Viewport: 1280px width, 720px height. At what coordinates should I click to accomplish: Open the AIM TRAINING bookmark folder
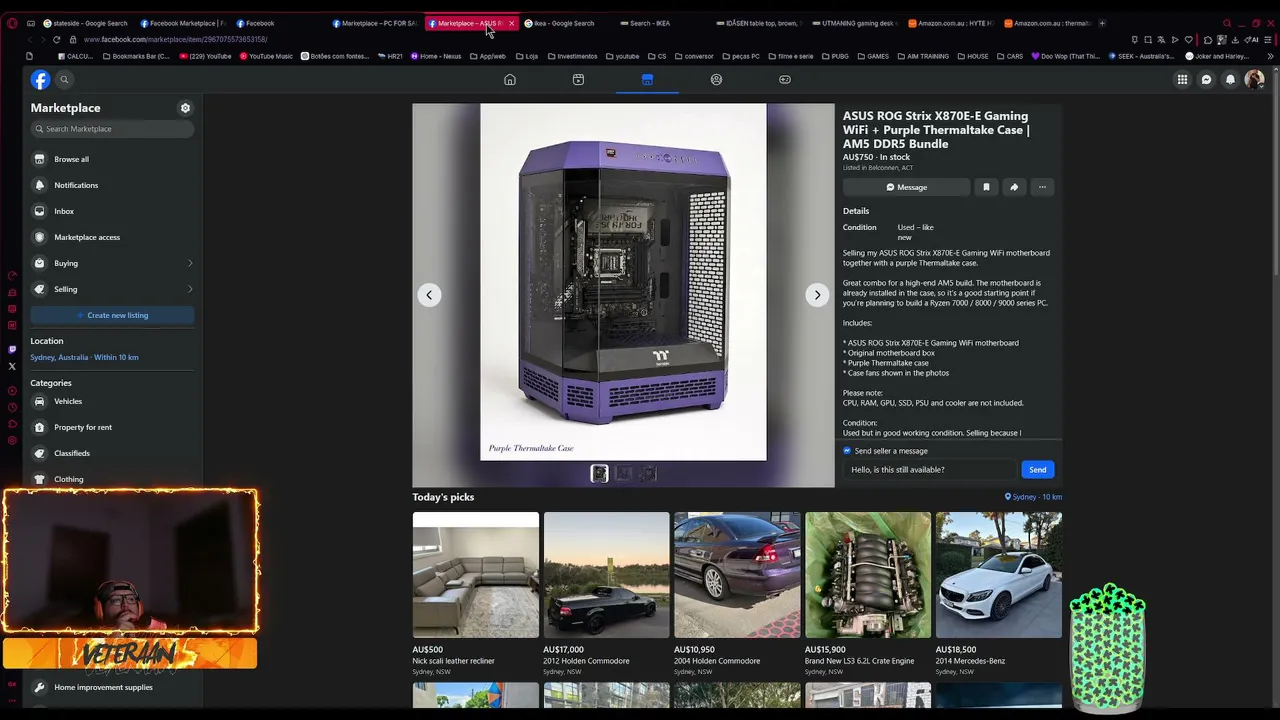coord(923,56)
